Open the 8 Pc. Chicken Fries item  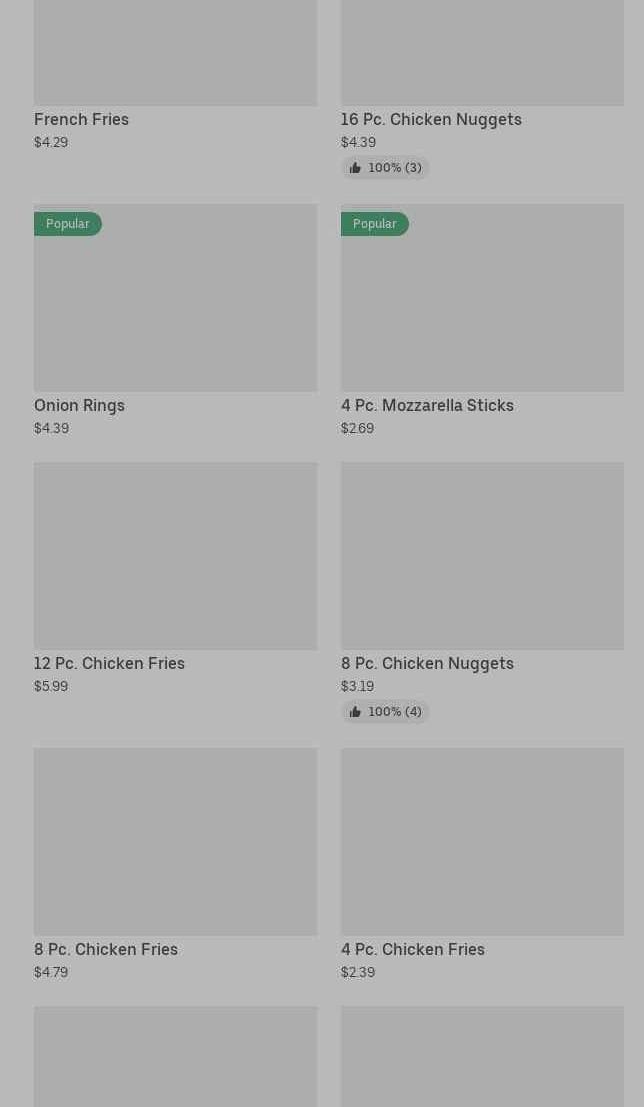(x=106, y=949)
